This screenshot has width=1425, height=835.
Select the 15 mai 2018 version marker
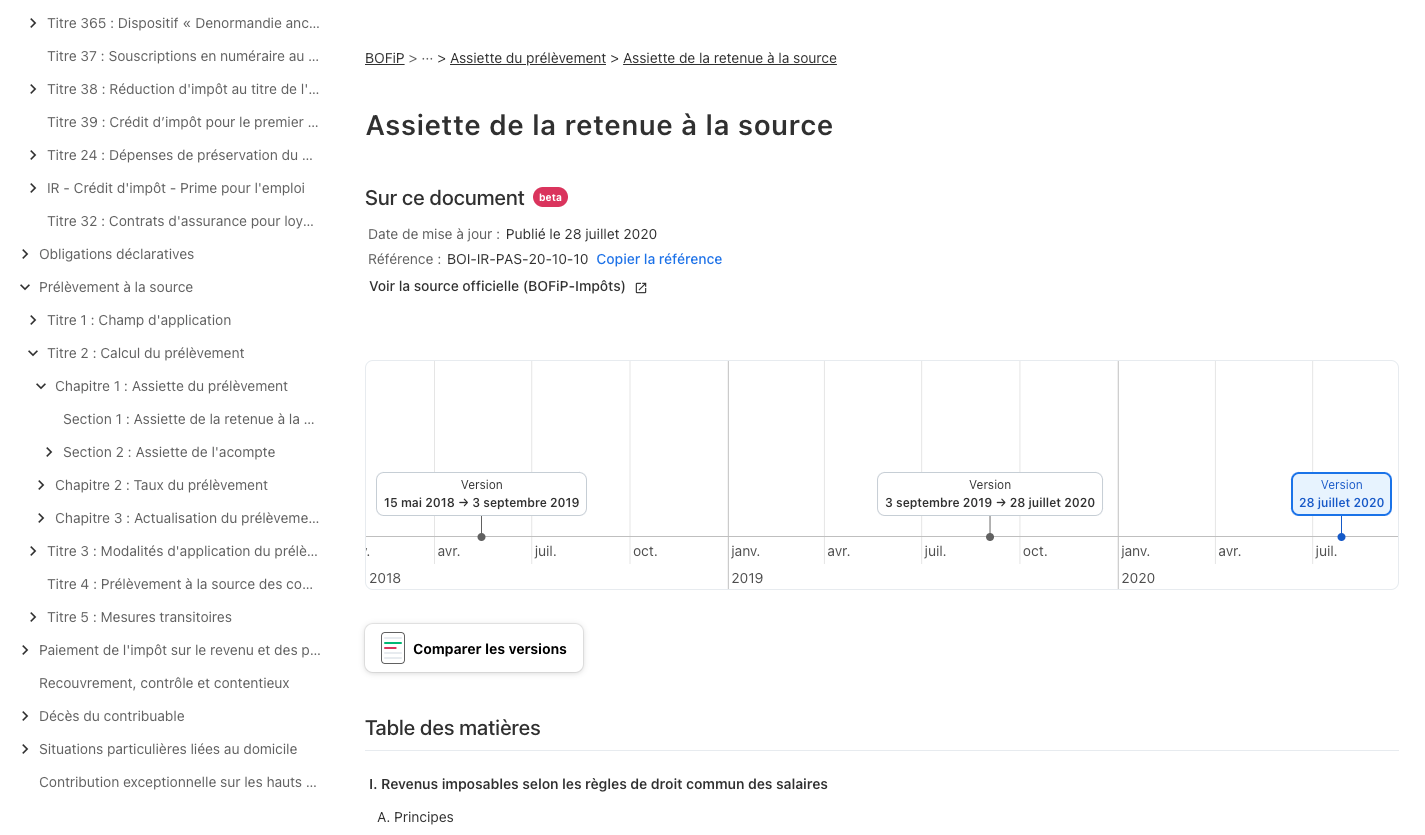coord(481,494)
